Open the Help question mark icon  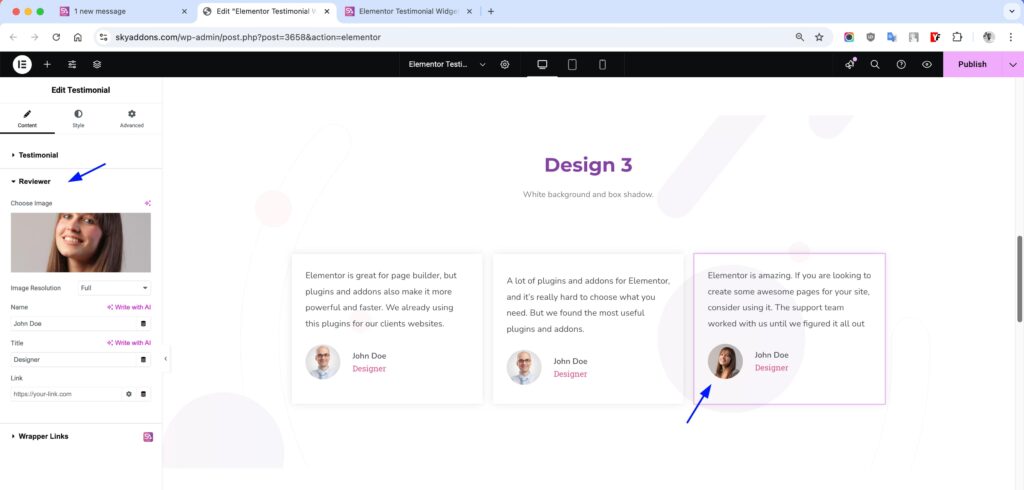pos(901,64)
